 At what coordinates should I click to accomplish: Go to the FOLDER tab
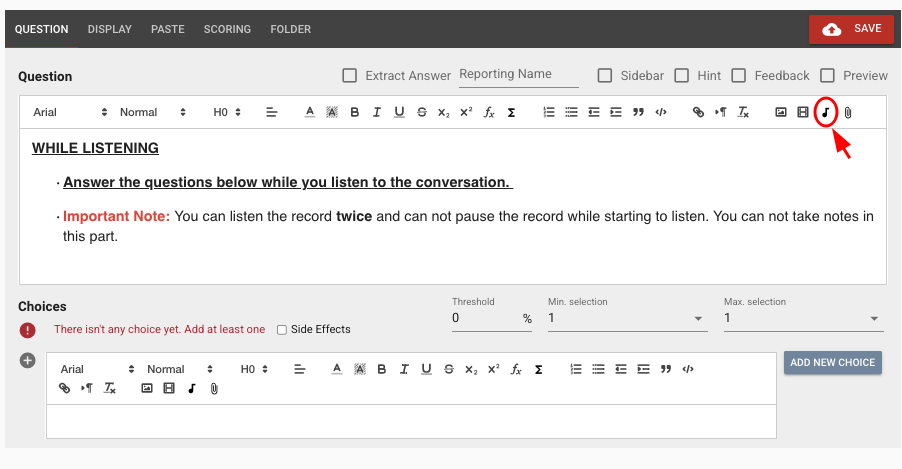(x=291, y=29)
